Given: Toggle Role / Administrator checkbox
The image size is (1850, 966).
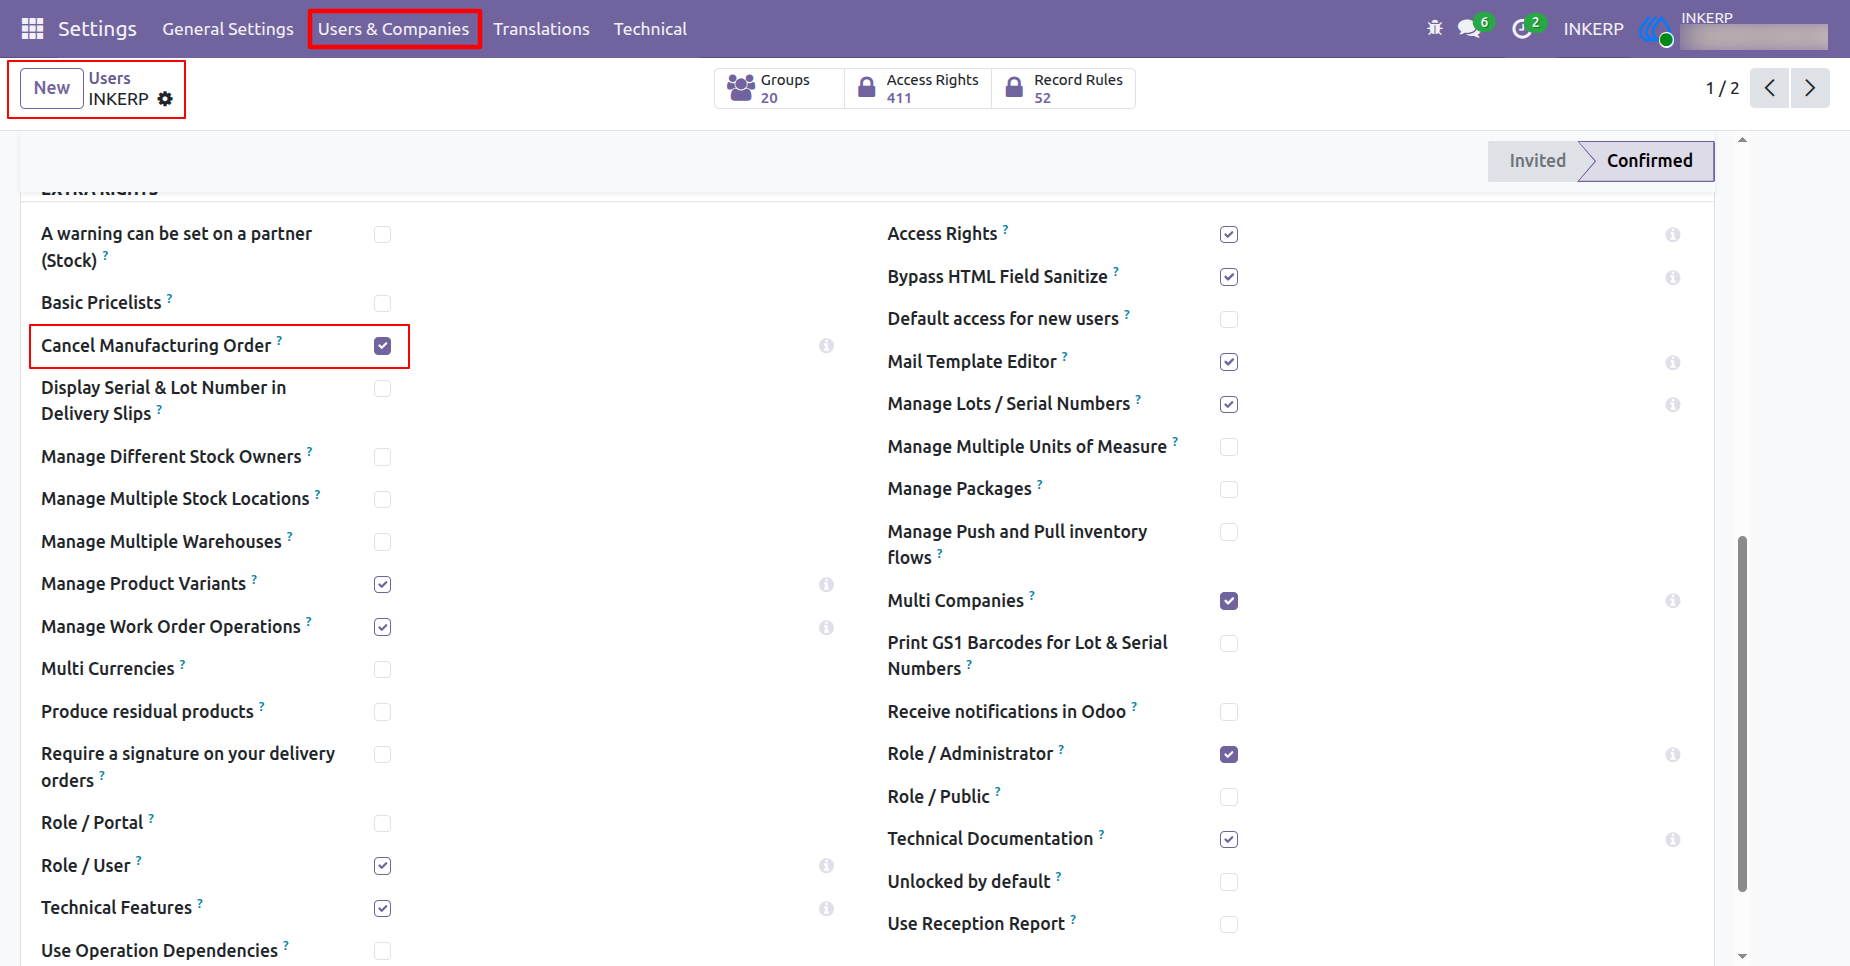Looking at the screenshot, I should pos(1229,754).
